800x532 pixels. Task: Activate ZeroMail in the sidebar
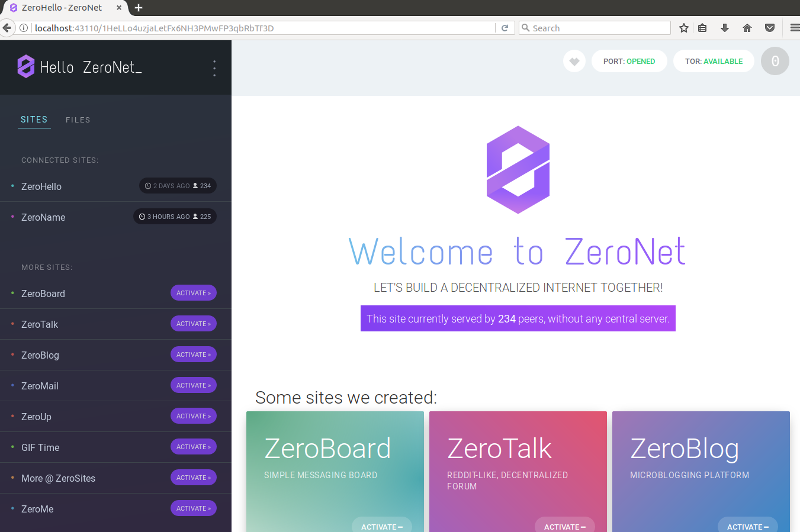(x=193, y=385)
